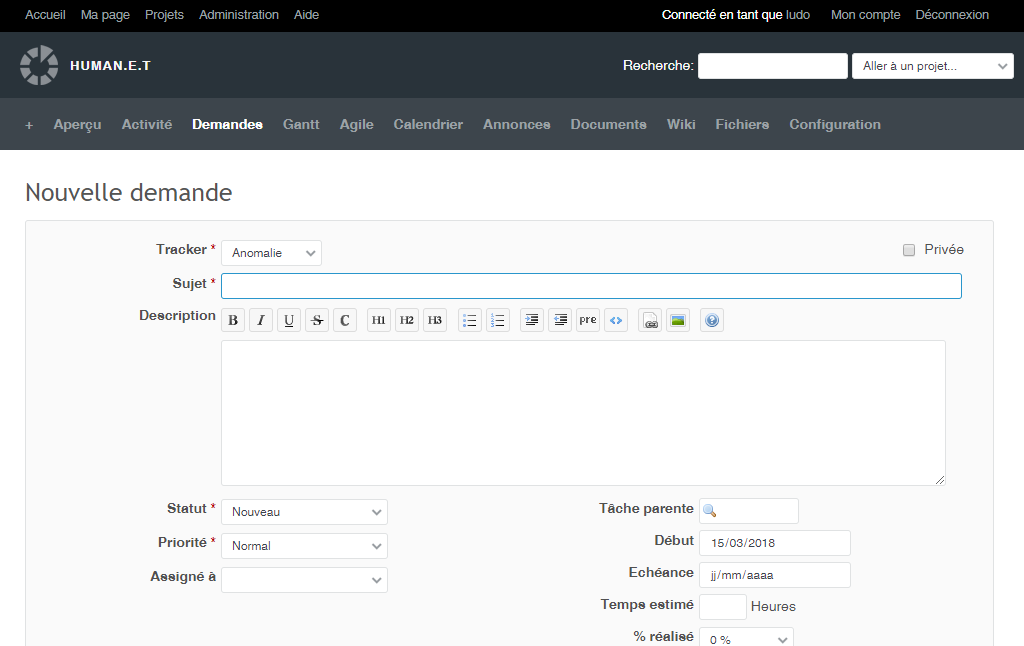Click magnifier icon in Tâche parente field
Viewport: 1024px width, 646px height.
[710, 511]
